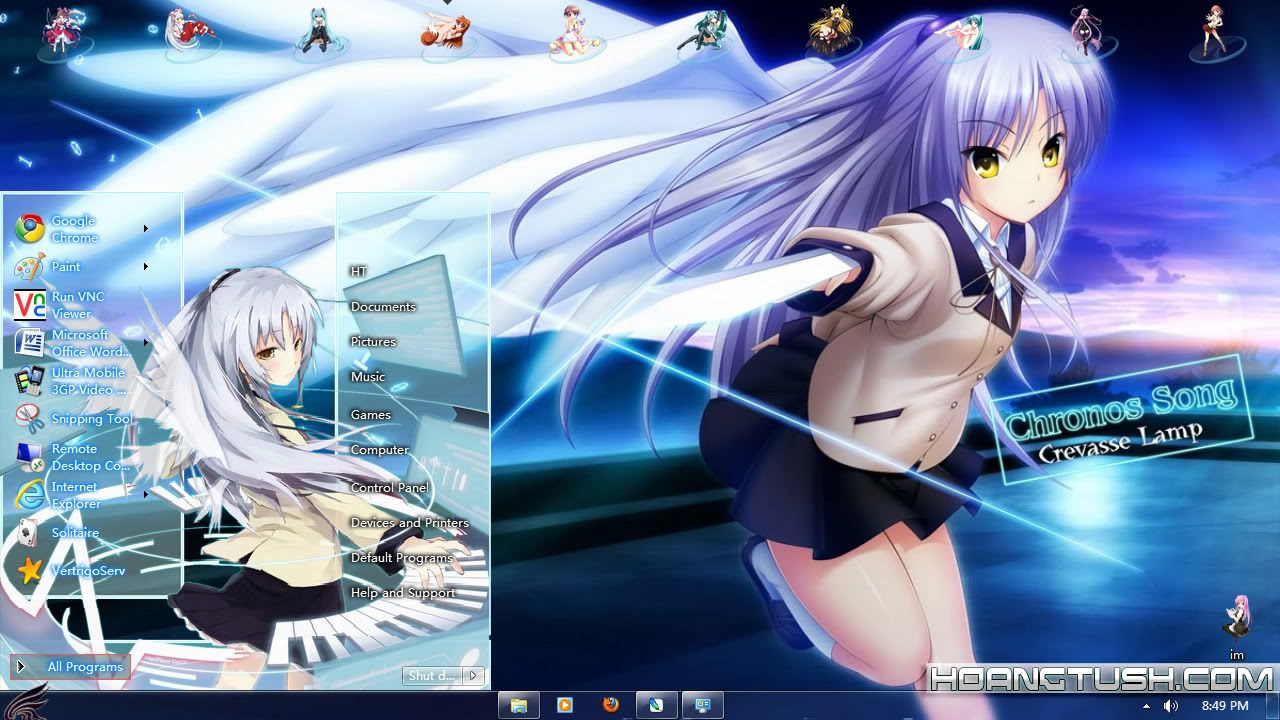Open the HT user folder
Viewport: 1280px width, 720px height.
point(359,272)
